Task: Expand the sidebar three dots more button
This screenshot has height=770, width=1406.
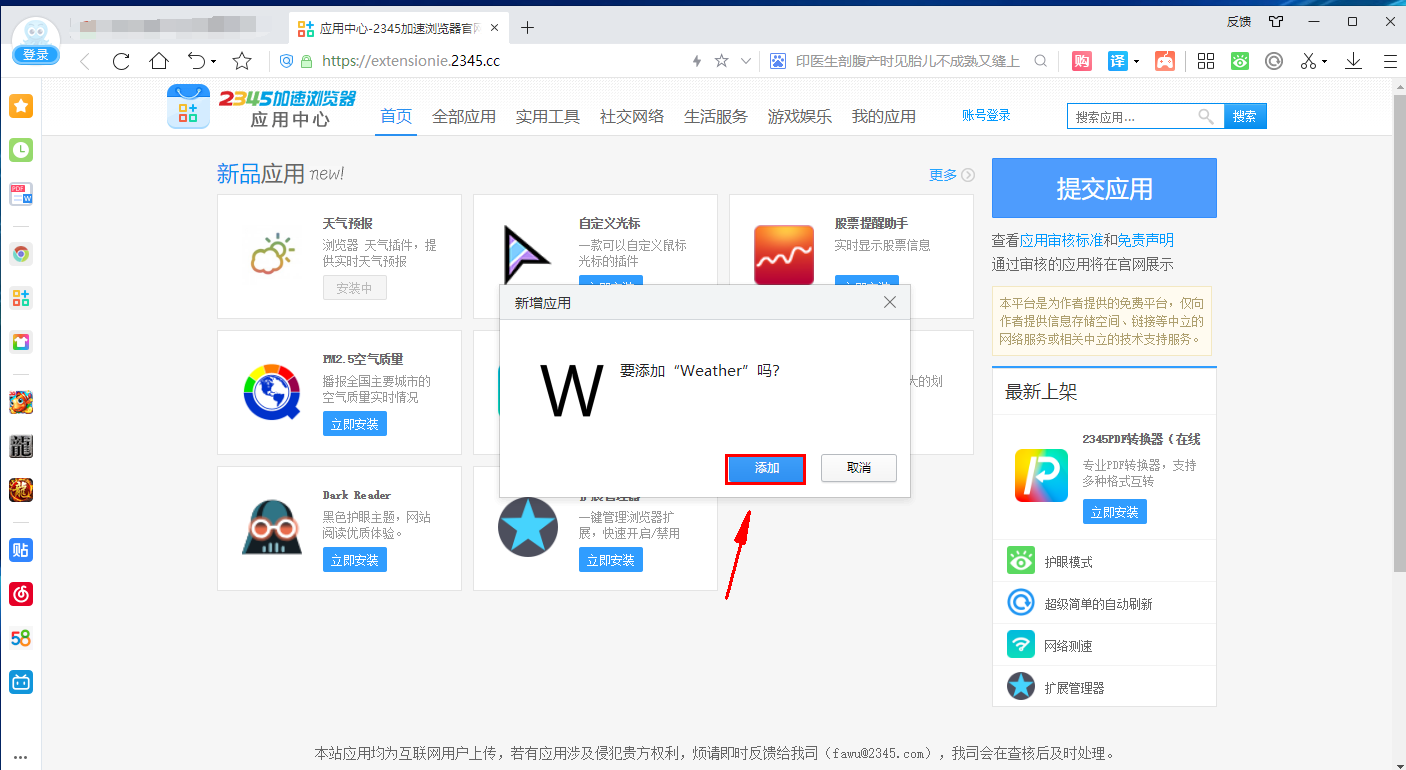Action: (x=21, y=757)
